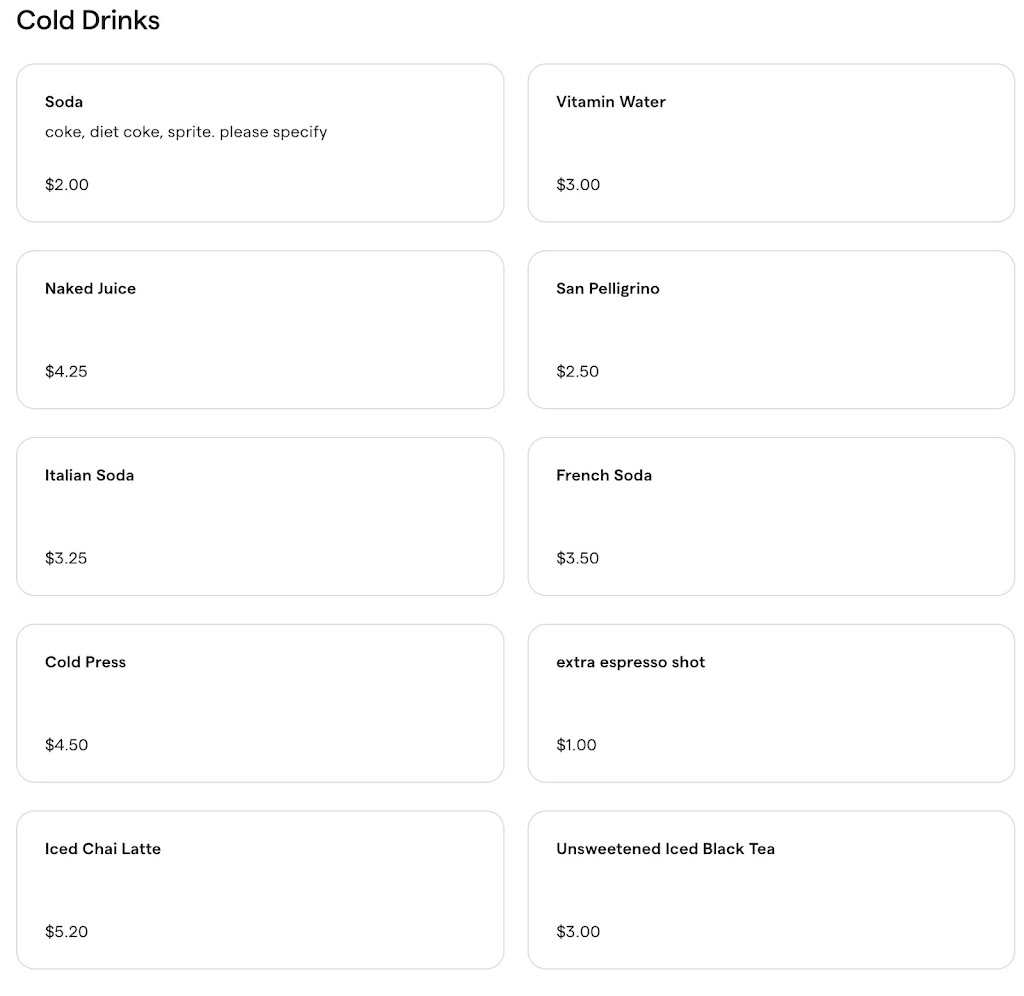Click the soda flavors description text
Image resolution: width=1024 pixels, height=996 pixels.
186,132
